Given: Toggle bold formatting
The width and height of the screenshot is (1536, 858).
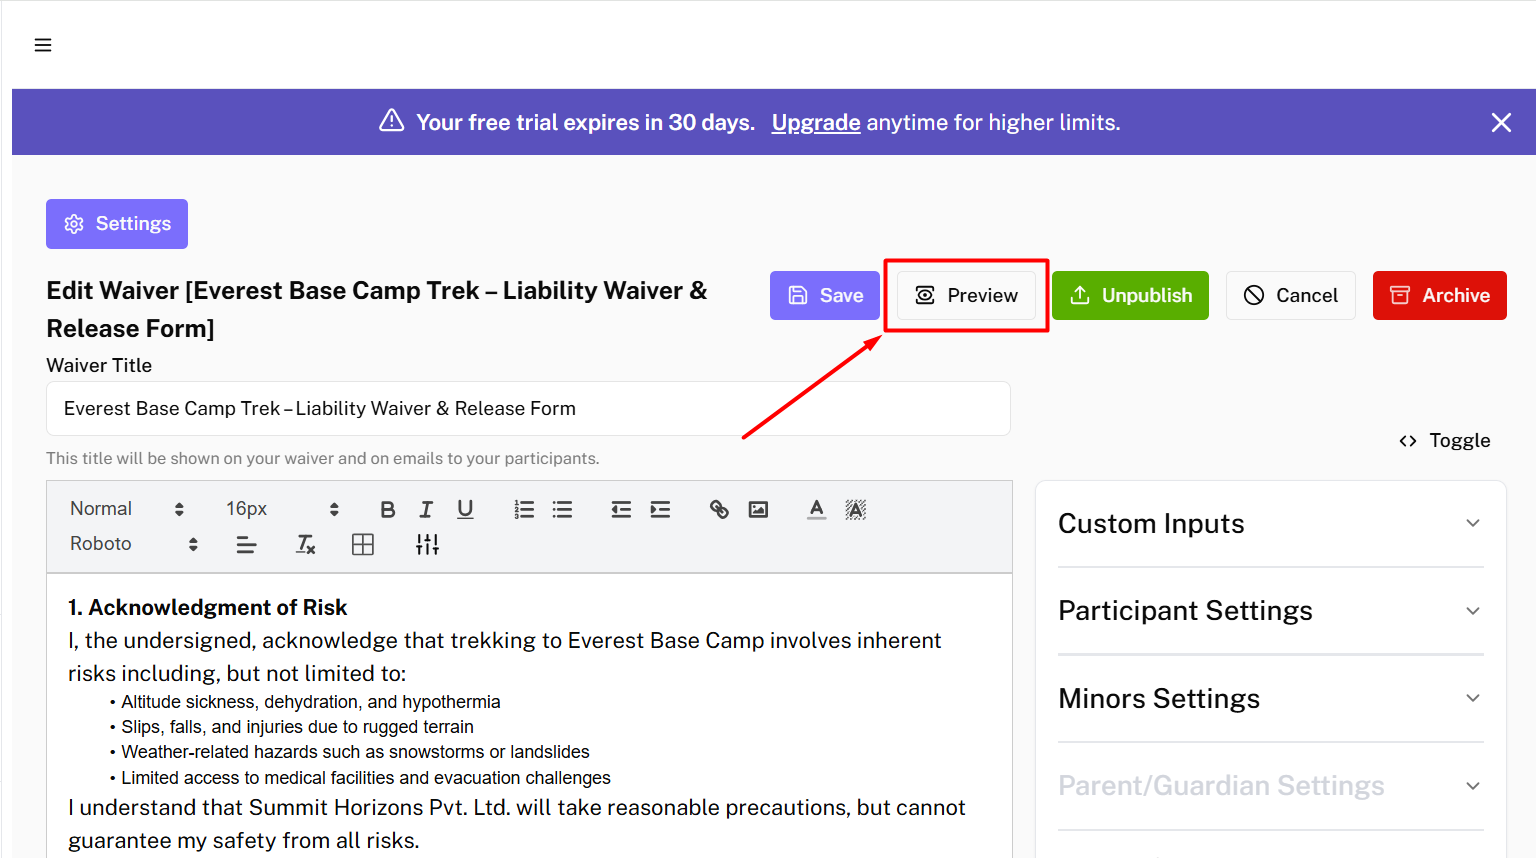Looking at the screenshot, I should (x=388, y=509).
